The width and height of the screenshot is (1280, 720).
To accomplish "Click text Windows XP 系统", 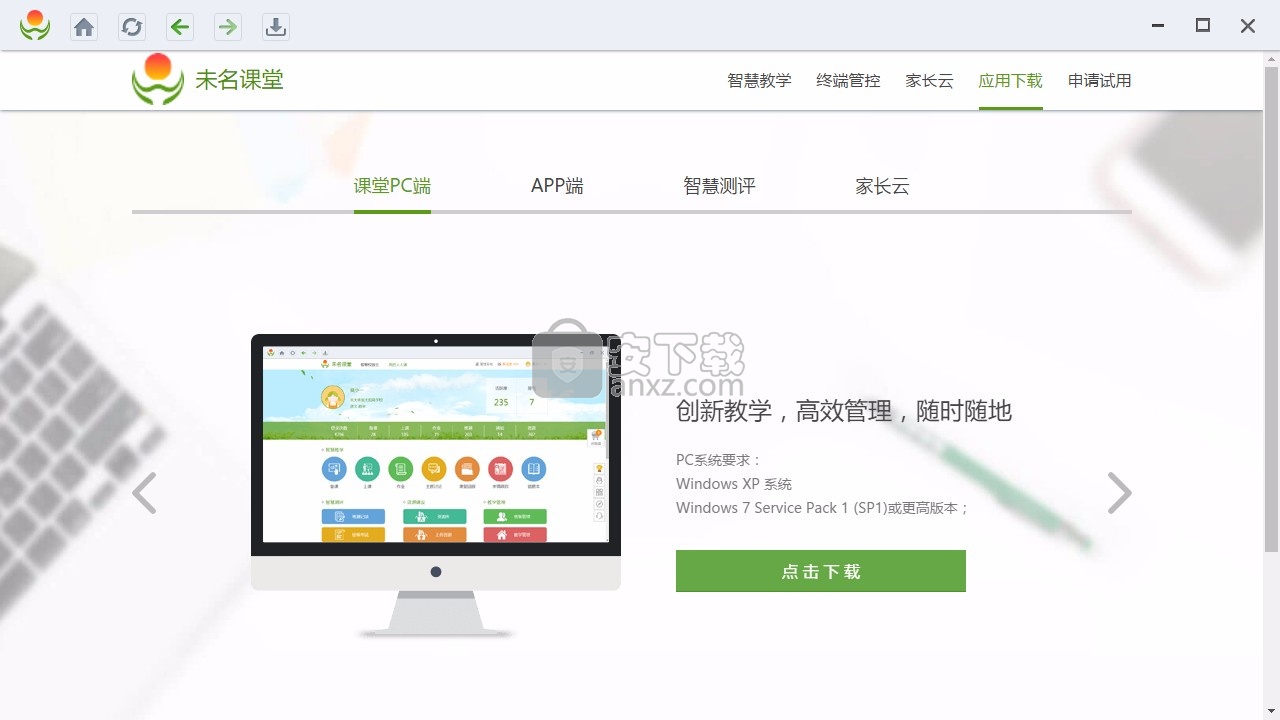I will 734,484.
